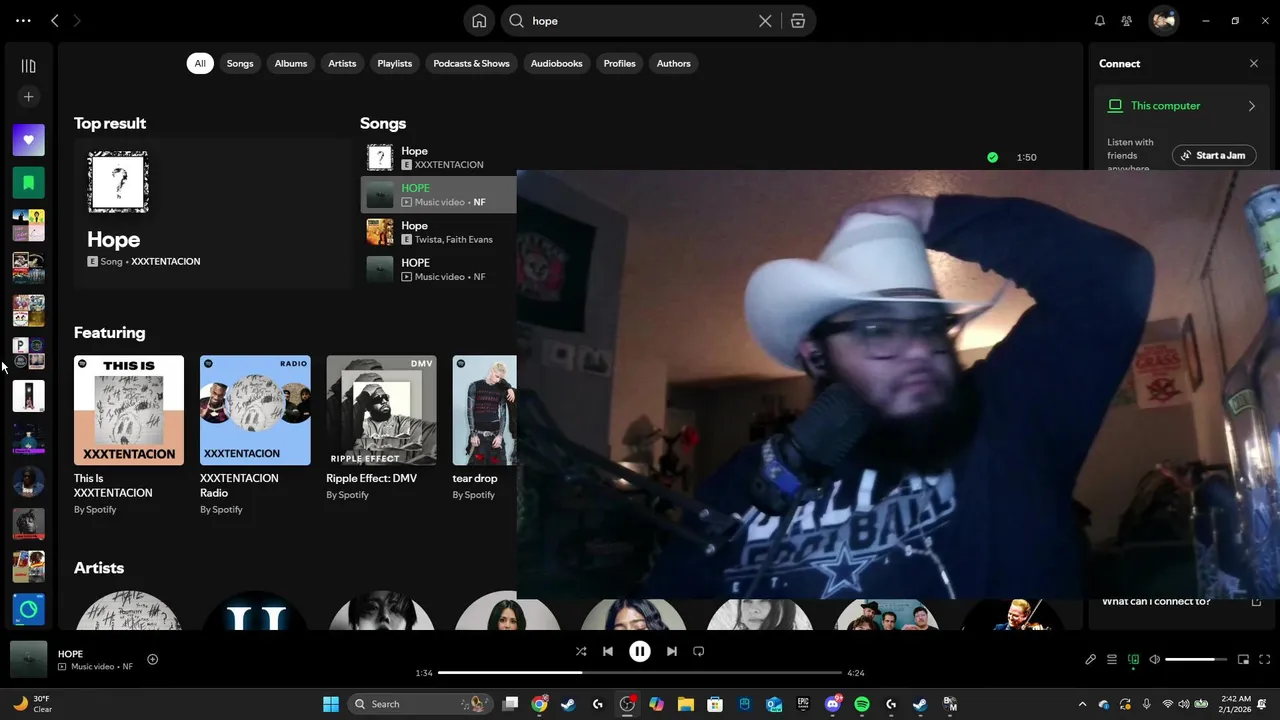Open Your Episodes green bookmark playlist
This screenshot has height=720, width=1280.
(28, 183)
